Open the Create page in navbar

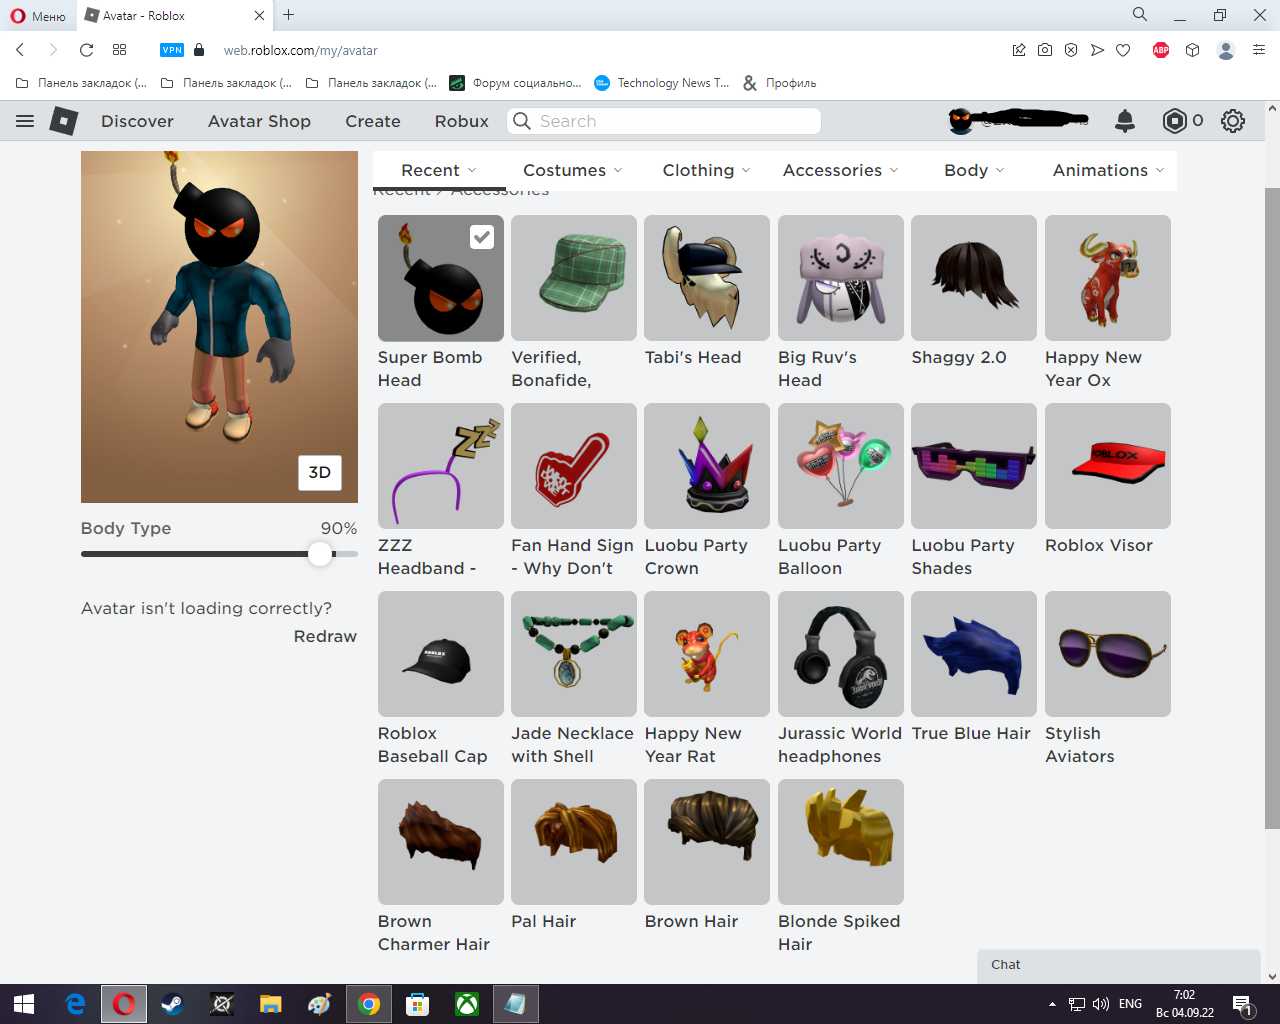(x=373, y=121)
